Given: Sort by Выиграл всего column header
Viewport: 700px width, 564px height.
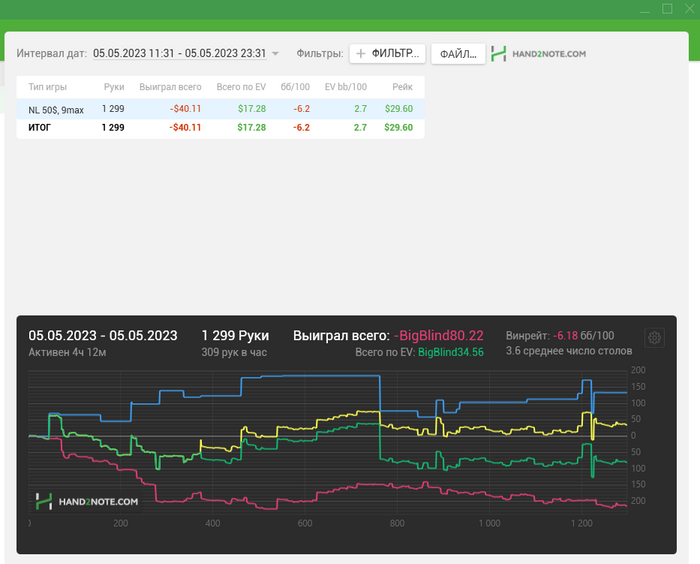Looking at the screenshot, I should click(x=170, y=87).
